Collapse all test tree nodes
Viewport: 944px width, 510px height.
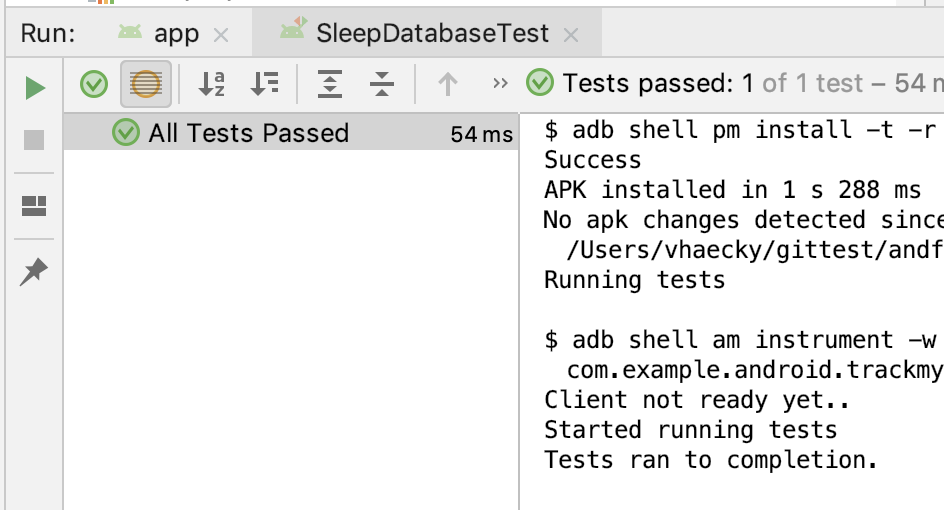[x=381, y=85]
